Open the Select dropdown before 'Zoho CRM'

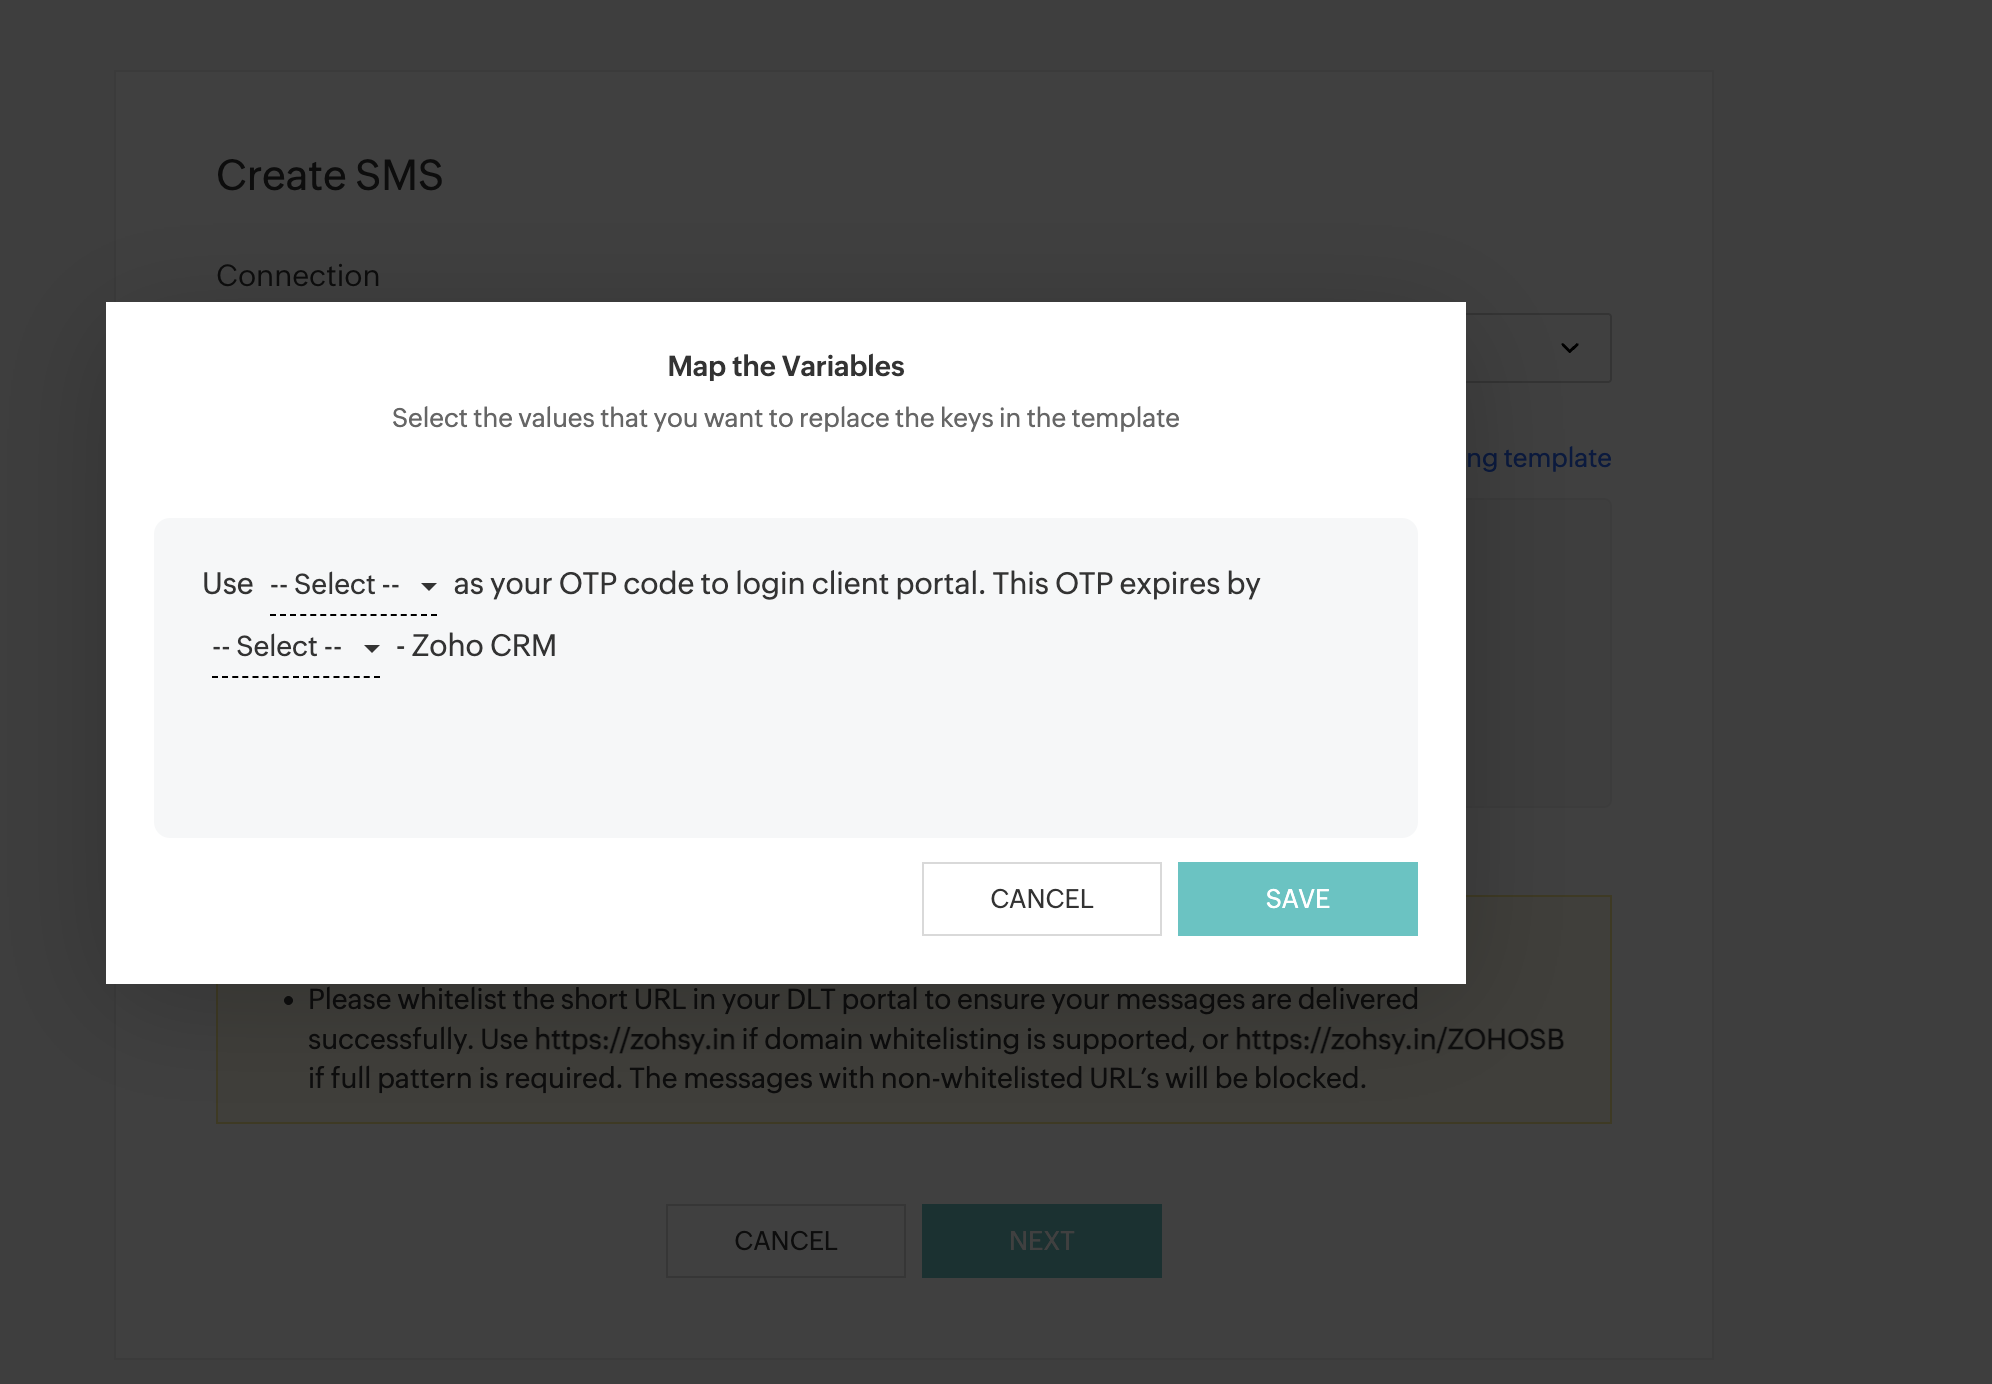[x=277, y=646]
